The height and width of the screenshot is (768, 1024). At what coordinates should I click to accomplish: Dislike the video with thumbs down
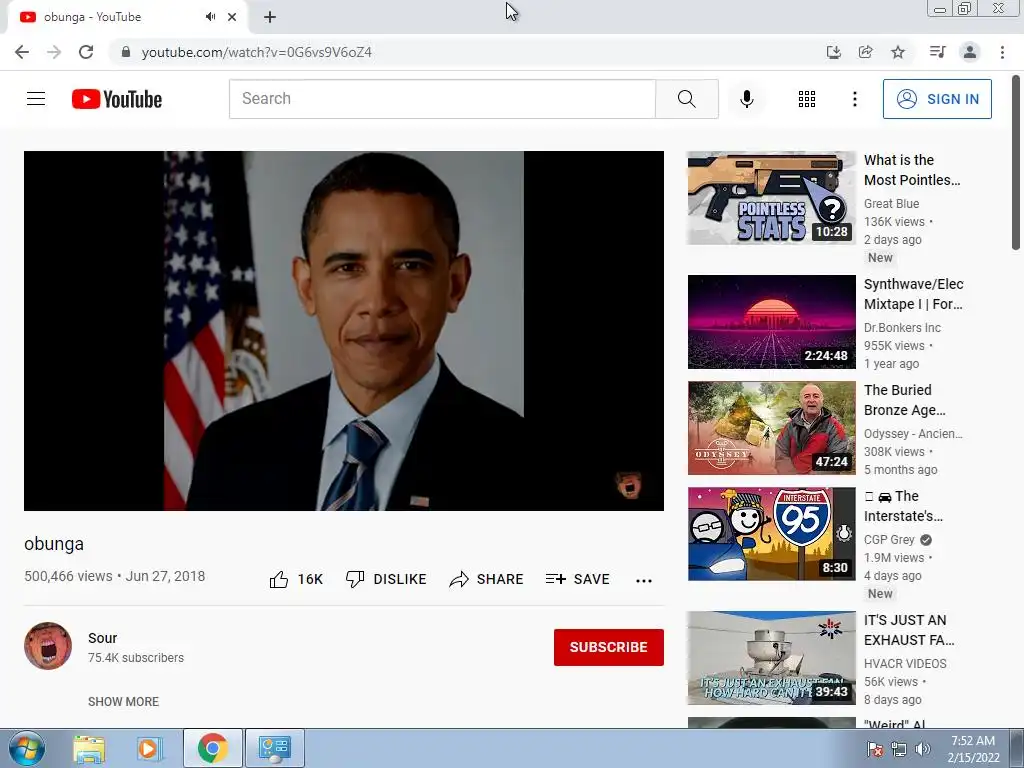(386, 579)
